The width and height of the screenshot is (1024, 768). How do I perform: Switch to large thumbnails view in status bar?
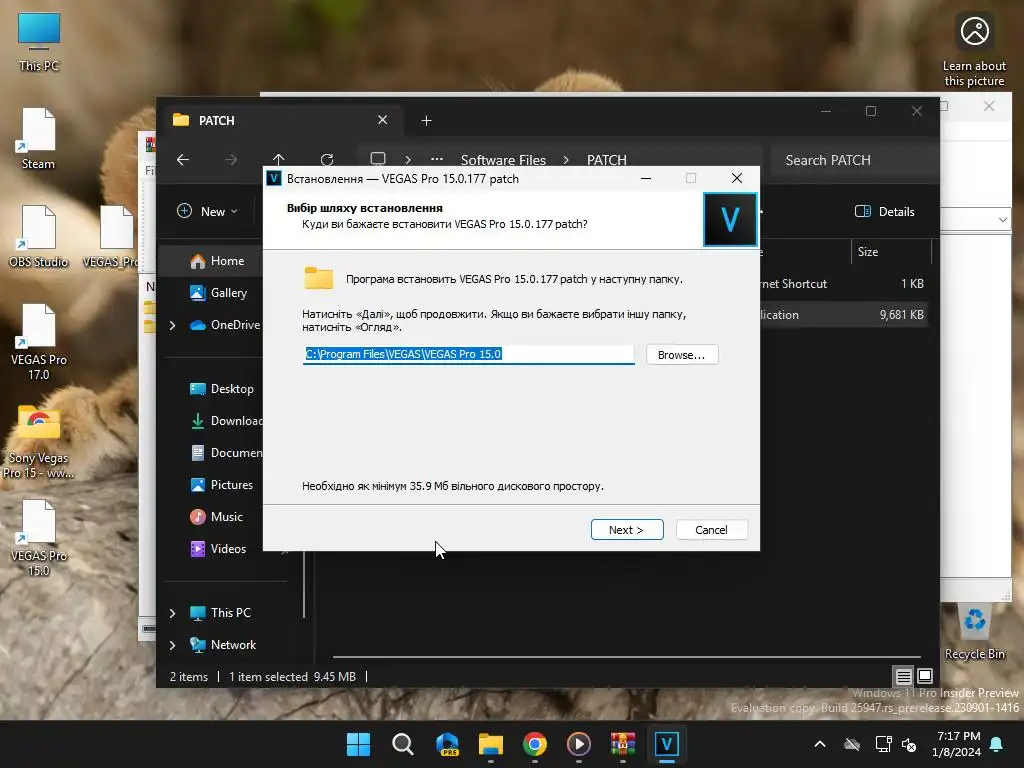pos(925,676)
